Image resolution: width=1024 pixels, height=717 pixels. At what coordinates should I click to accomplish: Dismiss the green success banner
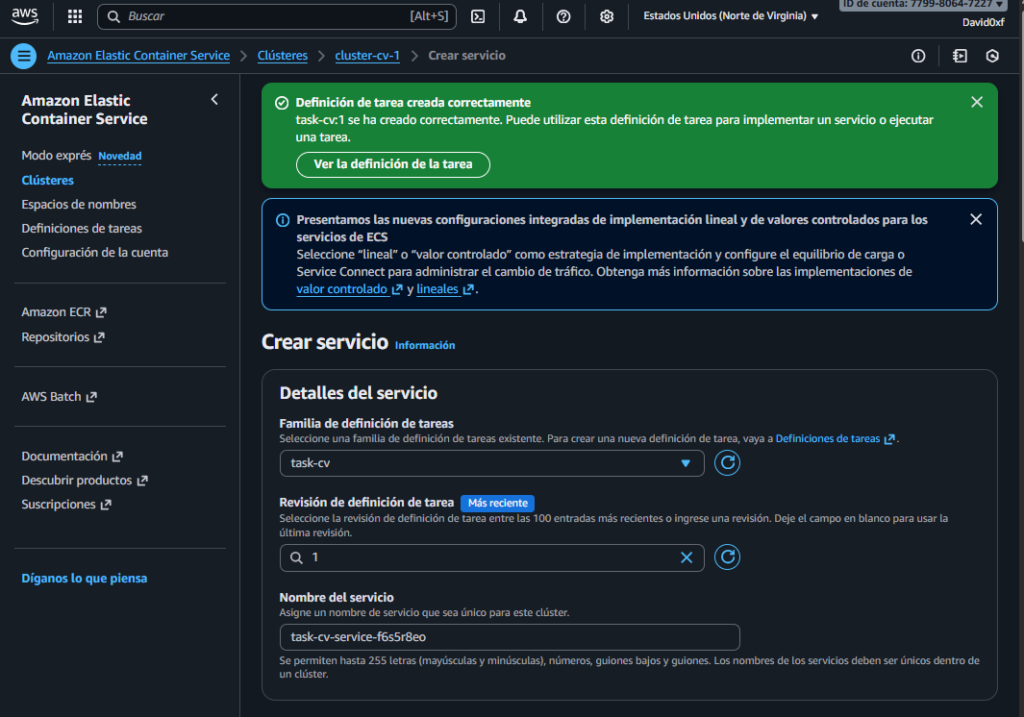(x=977, y=102)
